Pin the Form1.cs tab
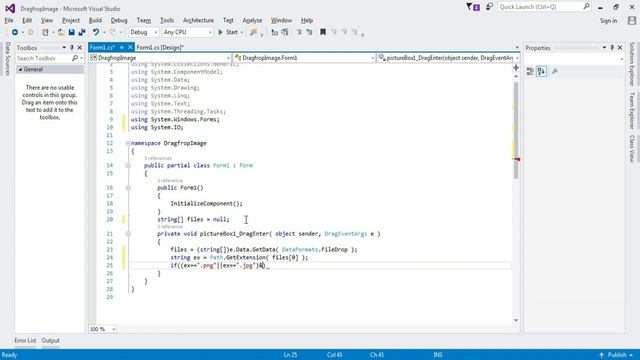Image resolution: width=640 pixels, height=360 pixels. (121, 47)
